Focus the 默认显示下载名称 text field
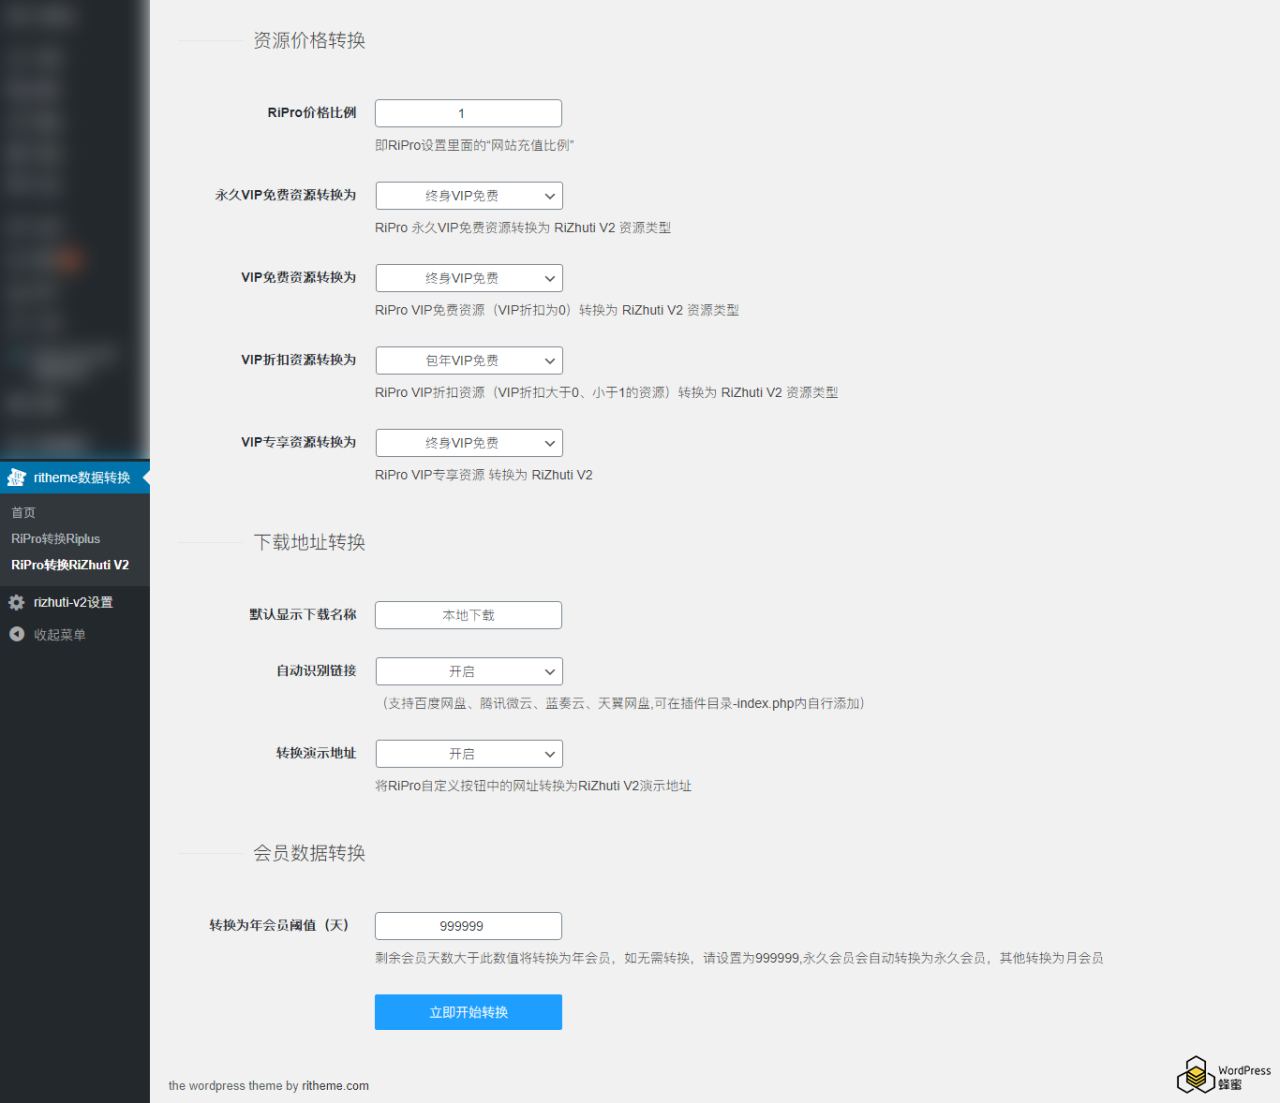The height and width of the screenshot is (1103, 1280). pos(468,615)
